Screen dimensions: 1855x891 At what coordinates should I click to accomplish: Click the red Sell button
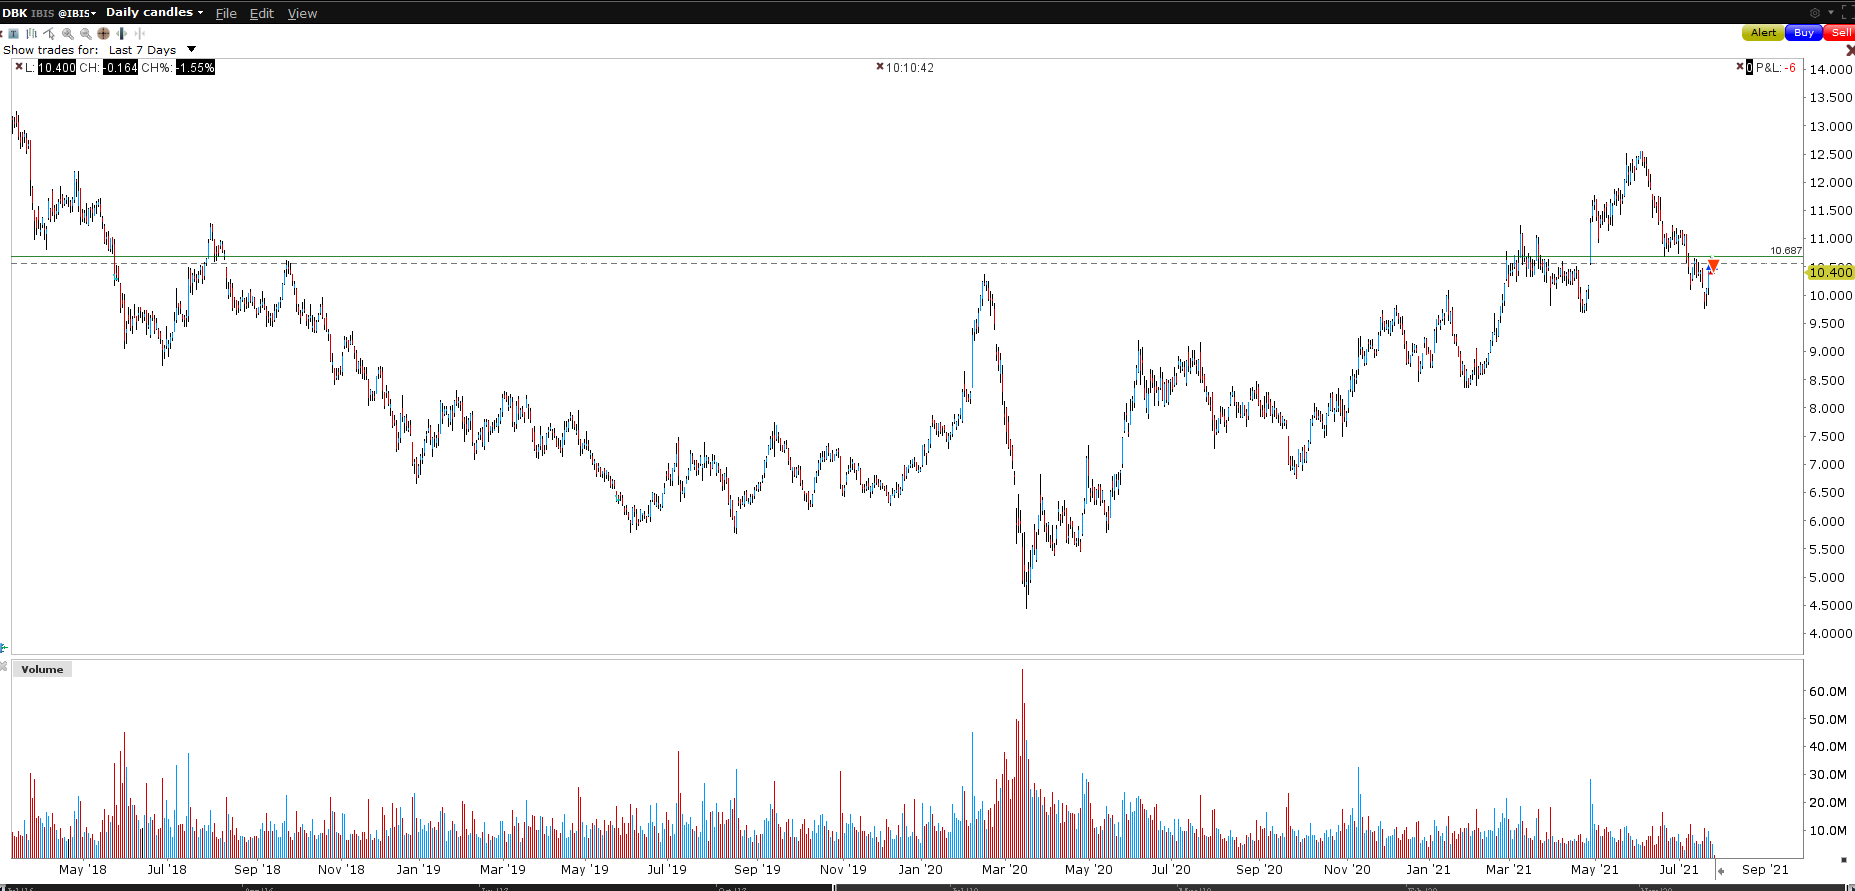tap(1840, 33)
